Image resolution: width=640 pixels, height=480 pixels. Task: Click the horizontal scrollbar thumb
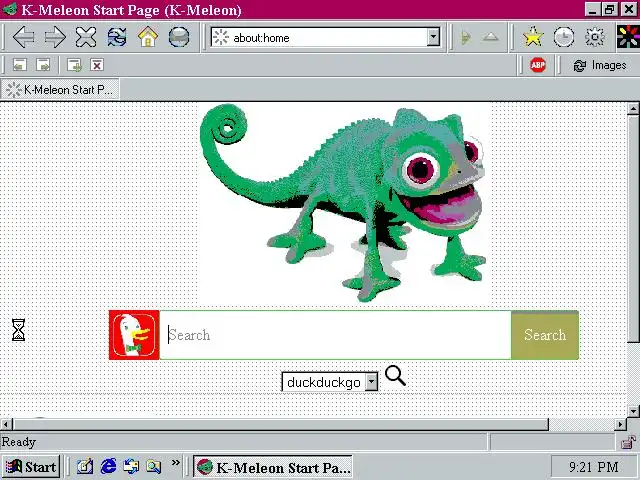pos(281,424)
